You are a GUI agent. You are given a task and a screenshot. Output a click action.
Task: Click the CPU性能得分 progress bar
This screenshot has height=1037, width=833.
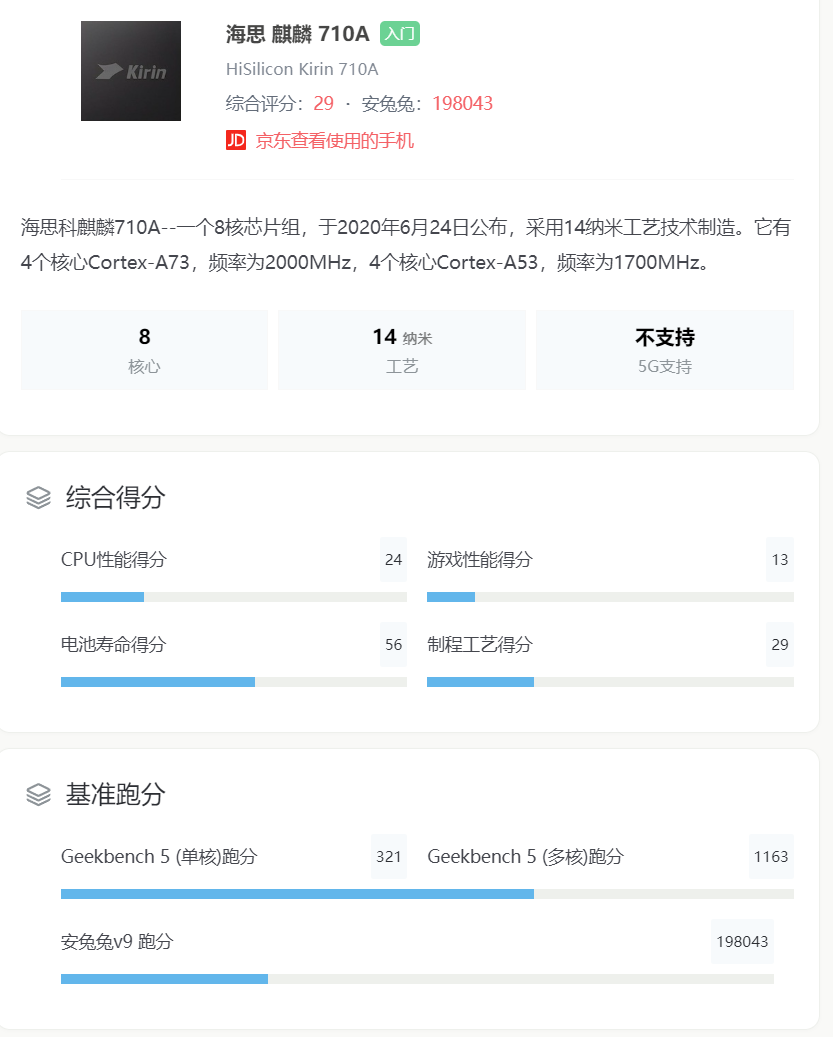tap(234, 597)
